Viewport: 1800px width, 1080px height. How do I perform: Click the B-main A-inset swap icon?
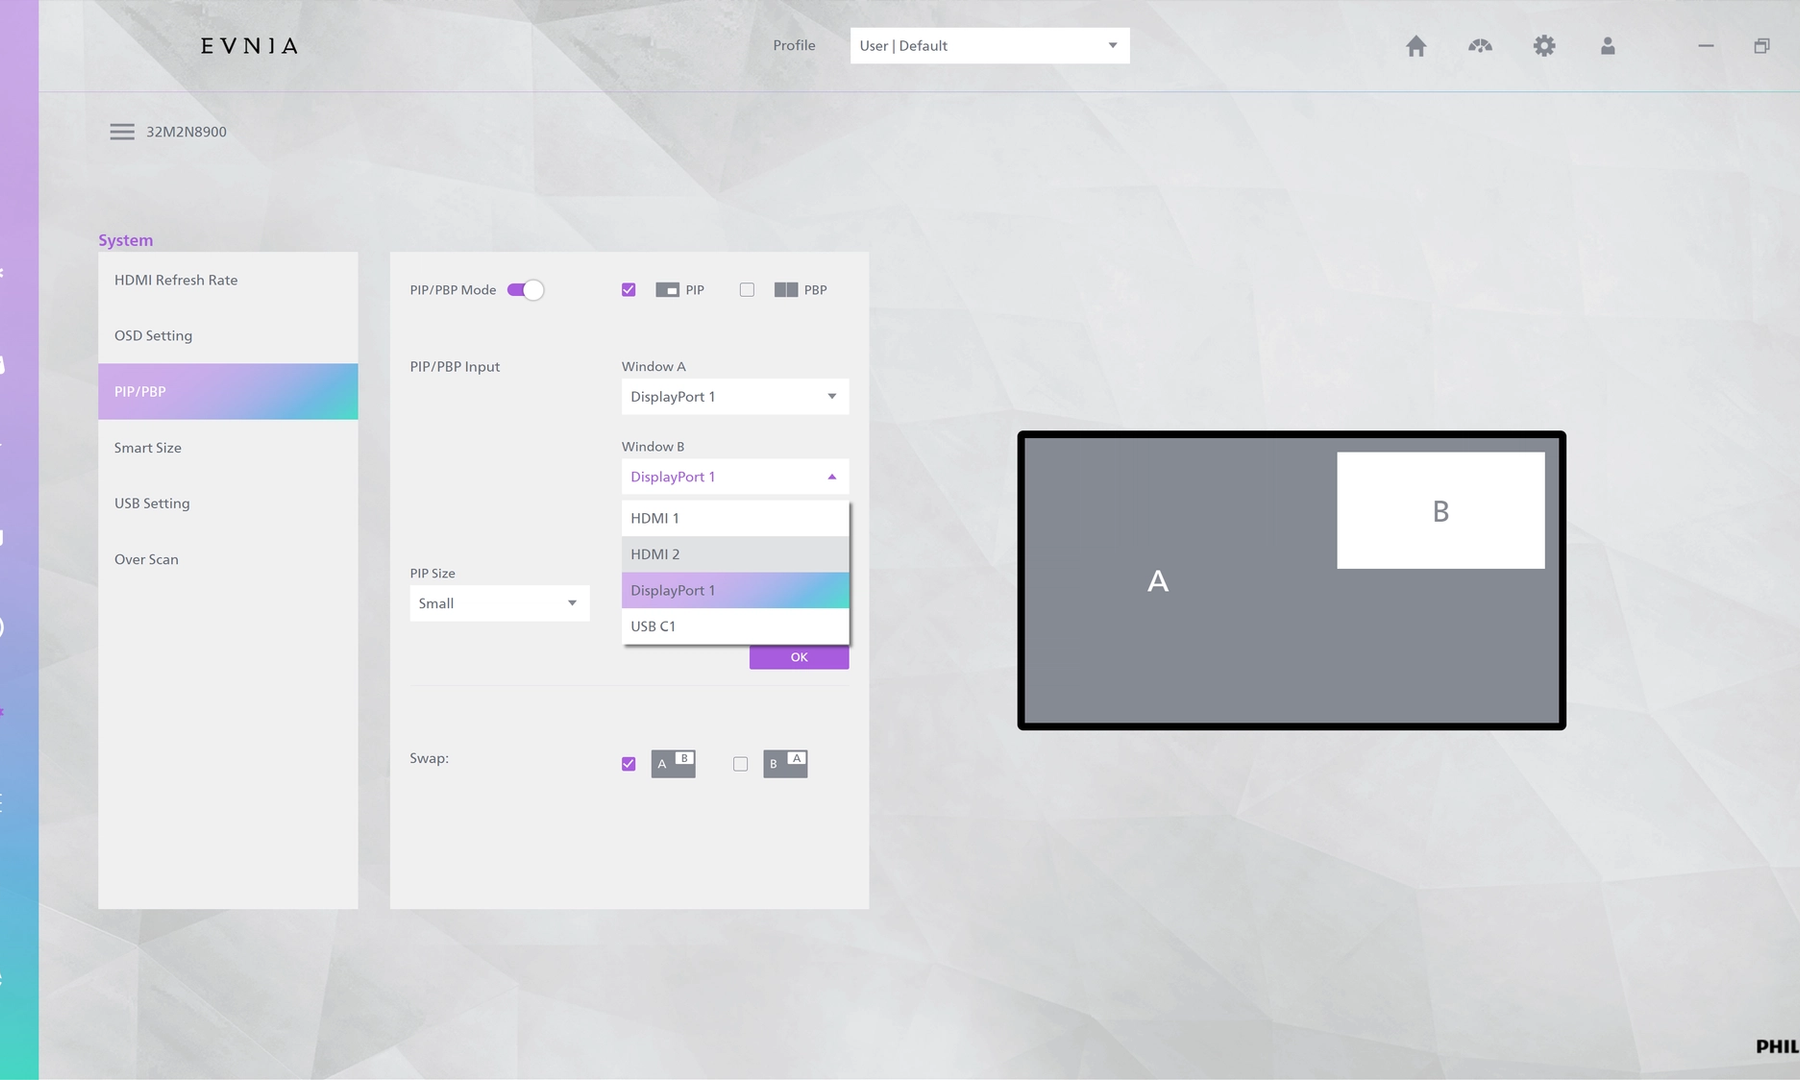tap(785, 764)
